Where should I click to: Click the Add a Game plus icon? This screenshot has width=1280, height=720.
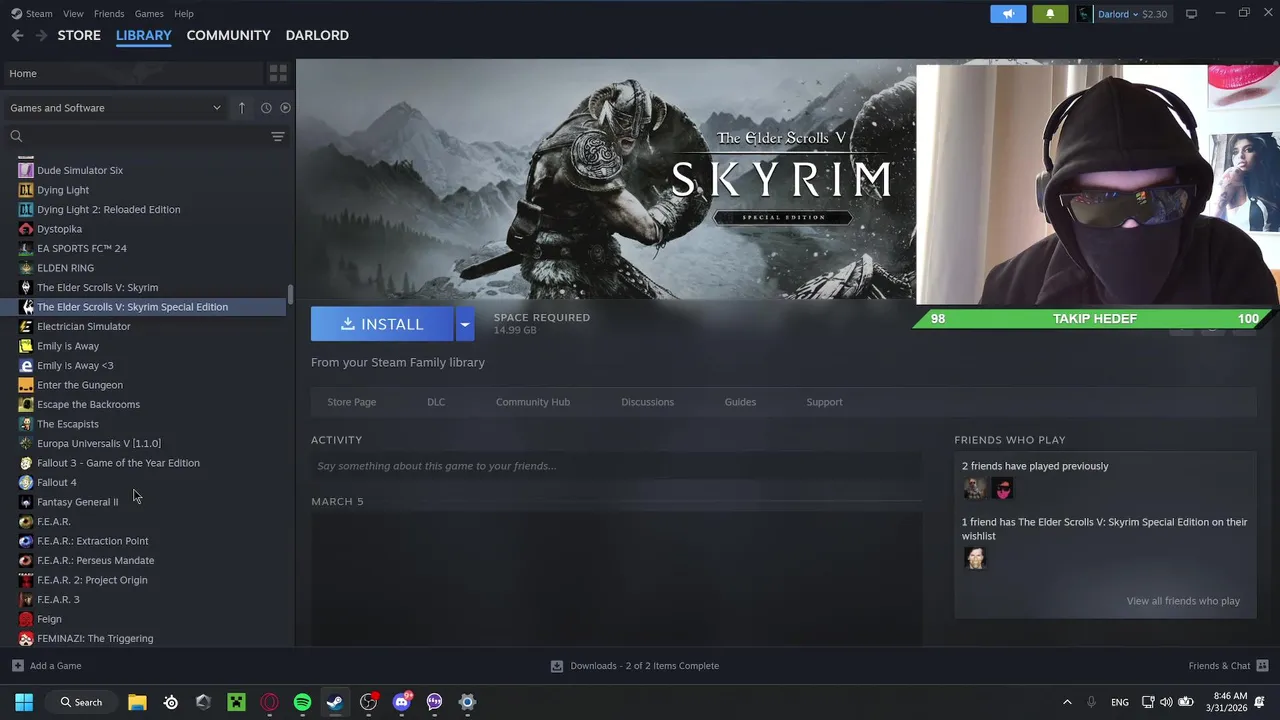point(17,666)
